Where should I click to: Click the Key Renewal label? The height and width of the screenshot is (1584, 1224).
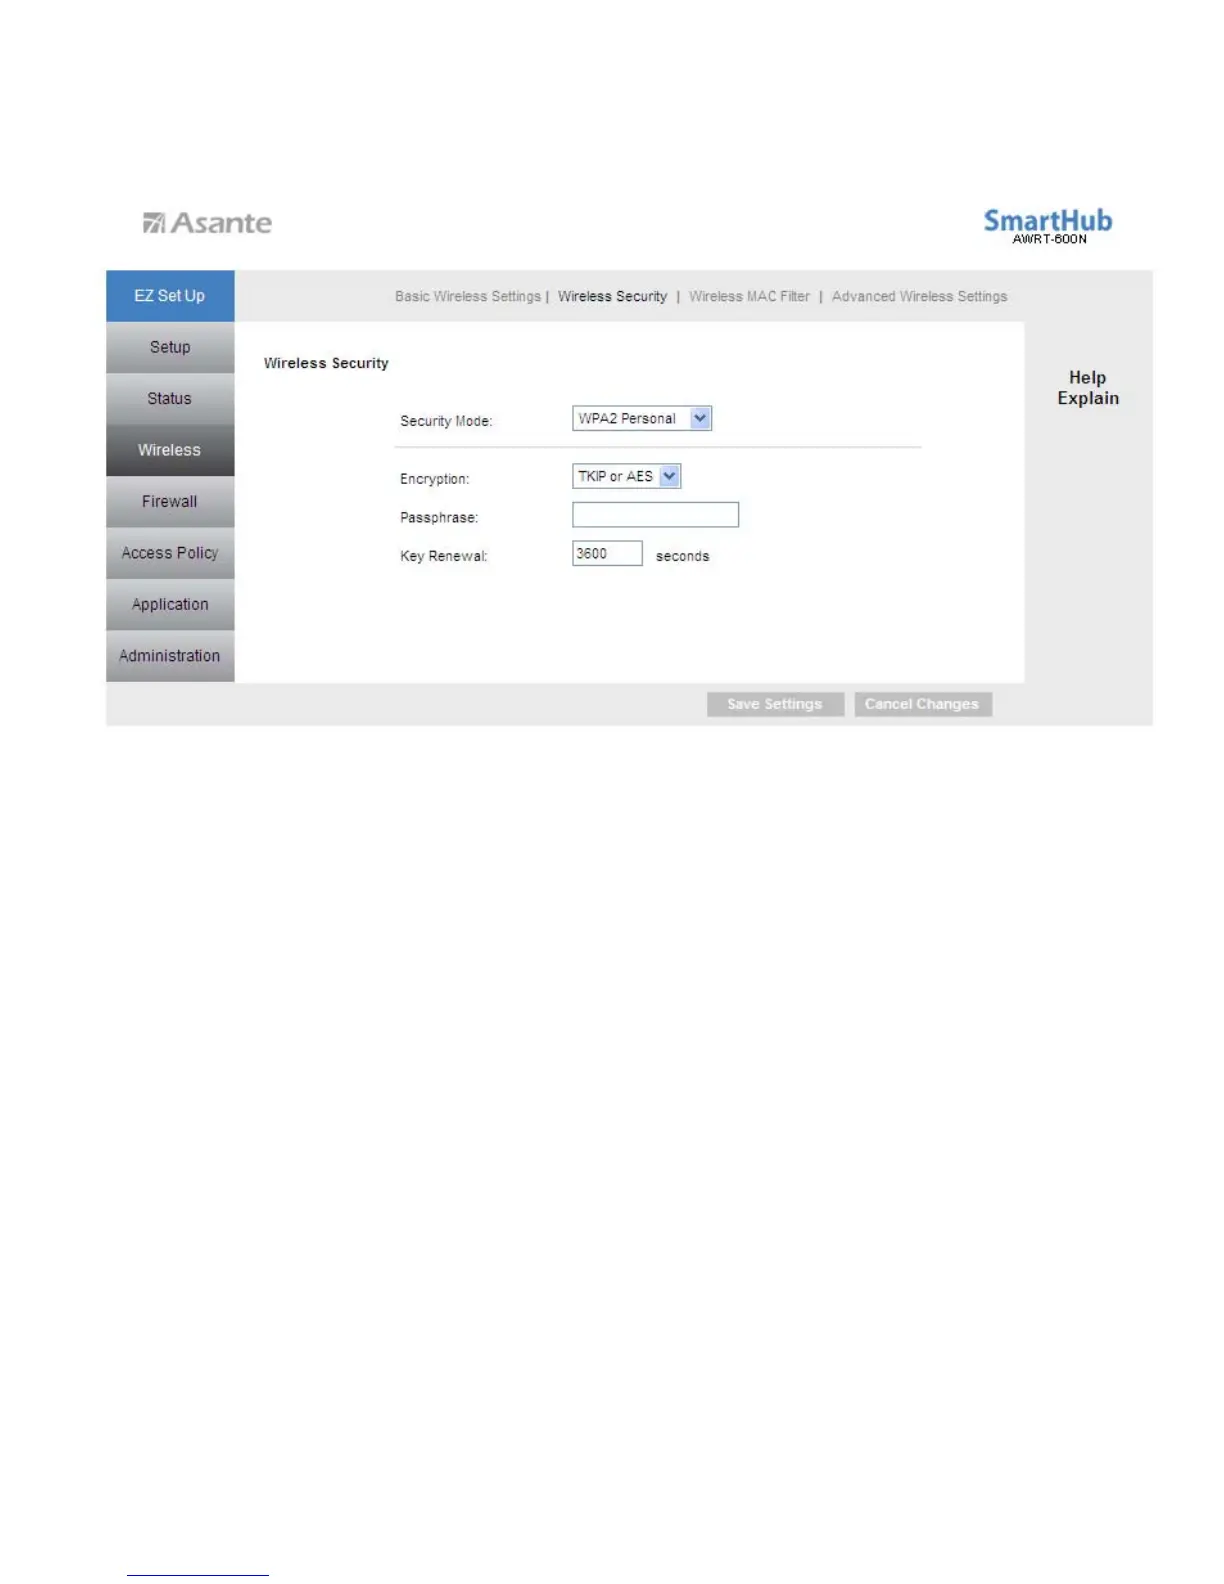444,556
